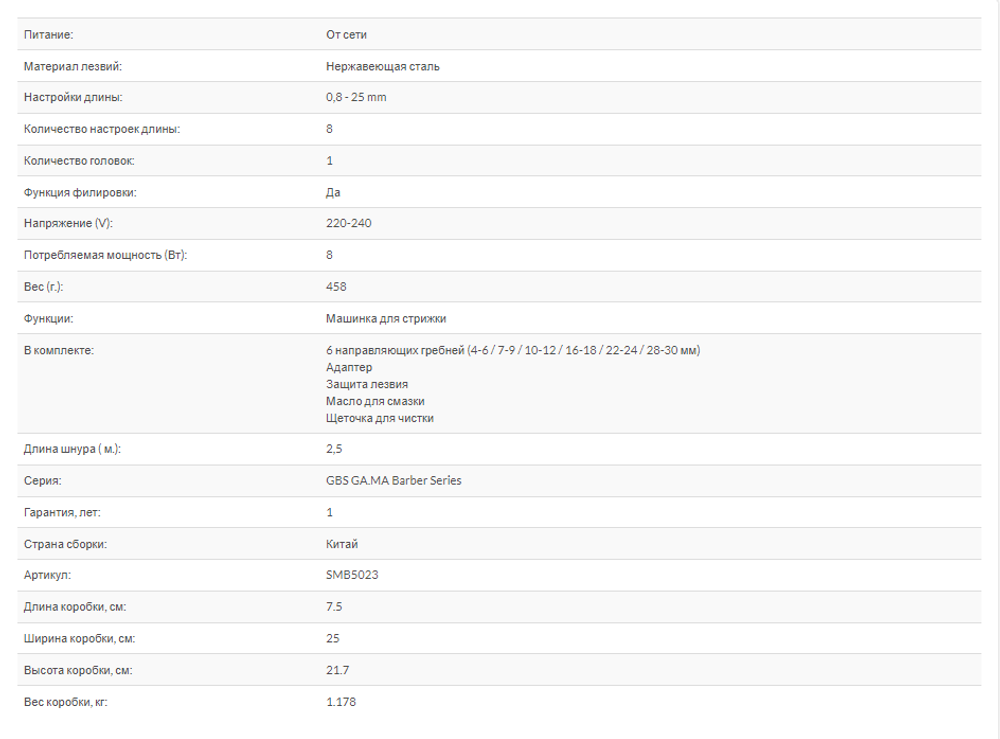Click the '0,8 - 25 mm' length value
Viewport: 1000px width, 739px height.
pyautogui.click(x=355, y=98)
